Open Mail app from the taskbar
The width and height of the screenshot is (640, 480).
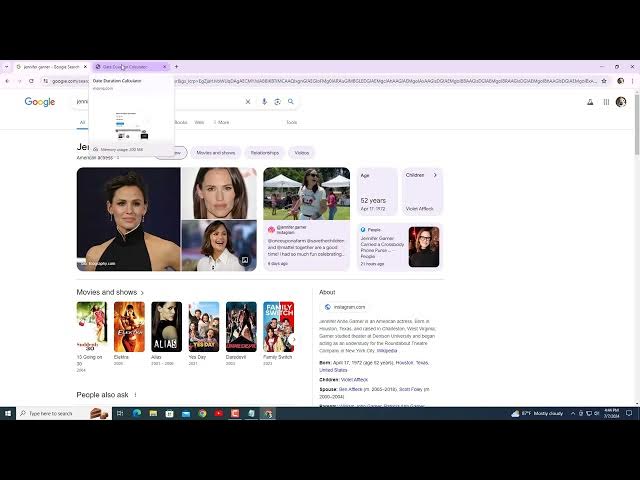coord(186,413)
